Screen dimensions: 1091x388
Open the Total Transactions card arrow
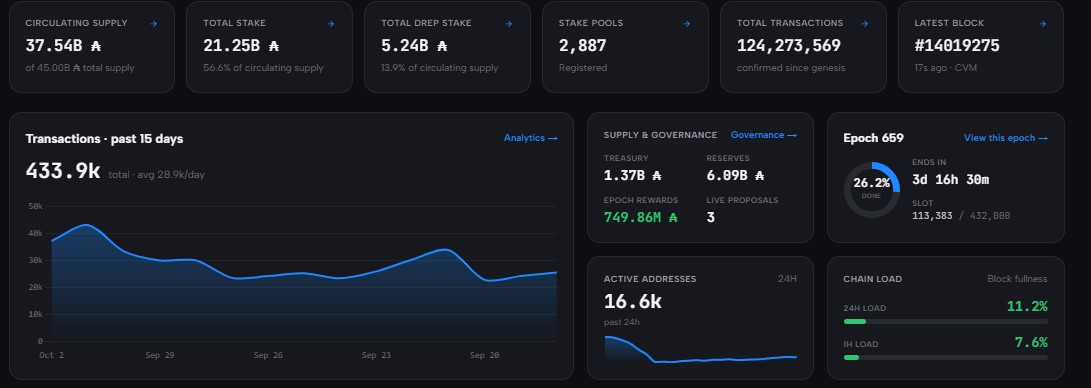(865, 24)
